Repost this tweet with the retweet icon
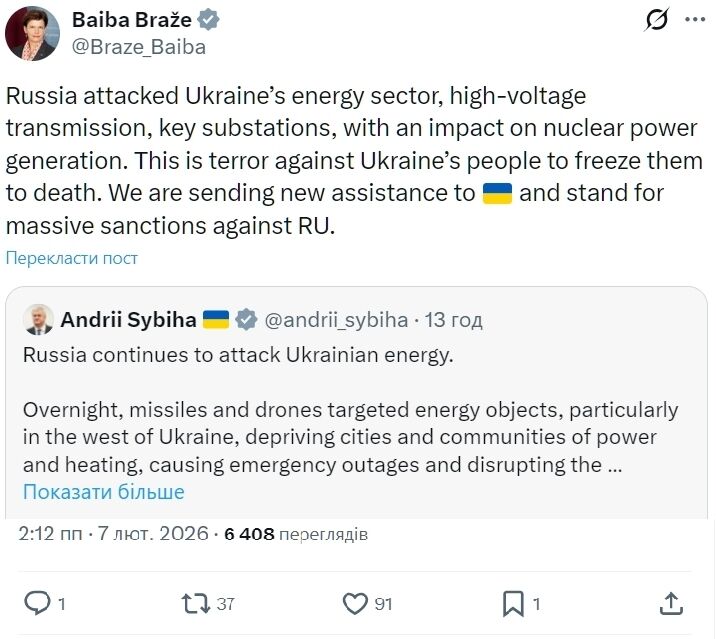 (195, 603)
